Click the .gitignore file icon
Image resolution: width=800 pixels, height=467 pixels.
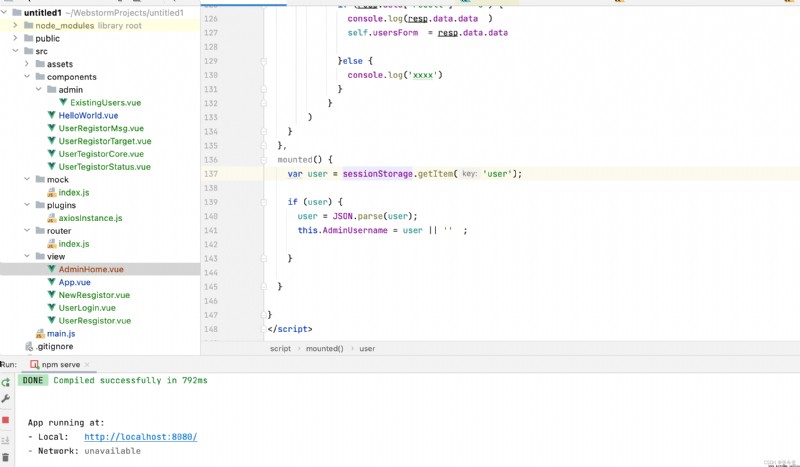pyautogui.click(x=29, y=346)
